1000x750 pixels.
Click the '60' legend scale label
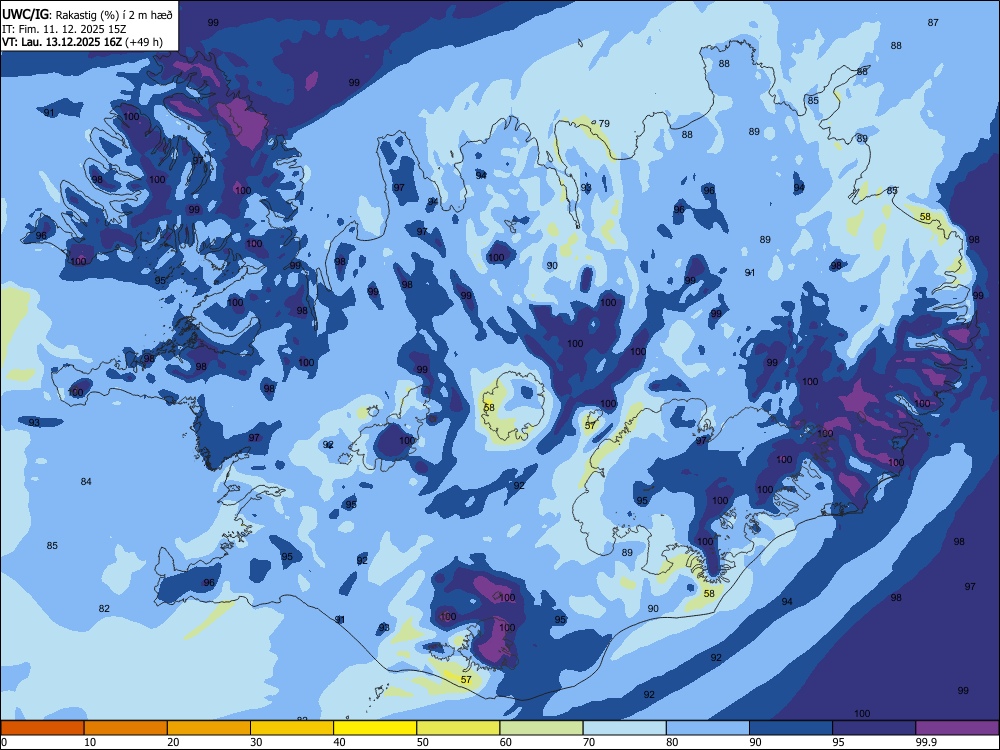tap(506, 742)
